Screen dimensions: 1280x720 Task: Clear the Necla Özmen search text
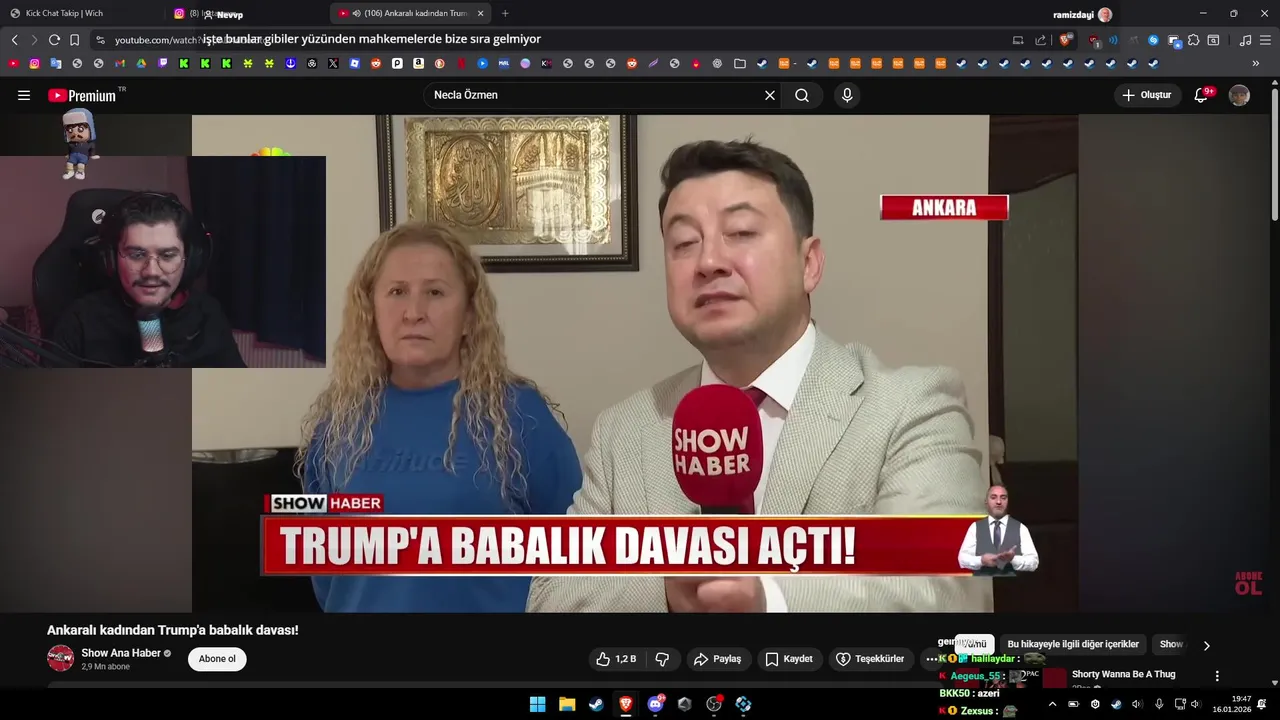[770, 95]
